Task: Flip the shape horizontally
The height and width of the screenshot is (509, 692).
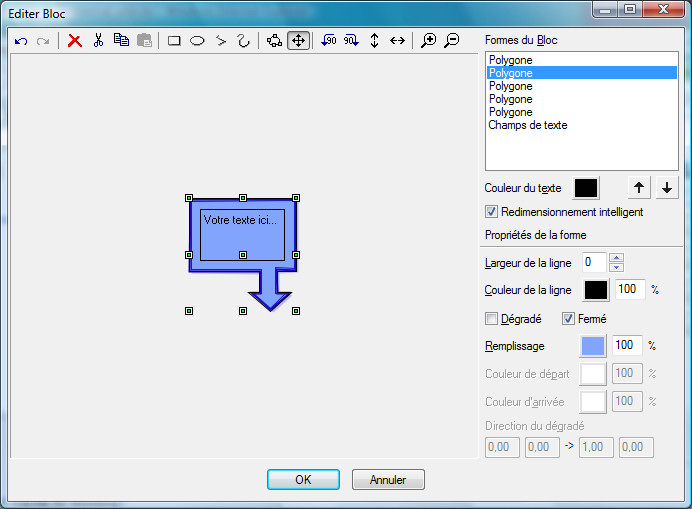Action: click(x=397, y=41)
